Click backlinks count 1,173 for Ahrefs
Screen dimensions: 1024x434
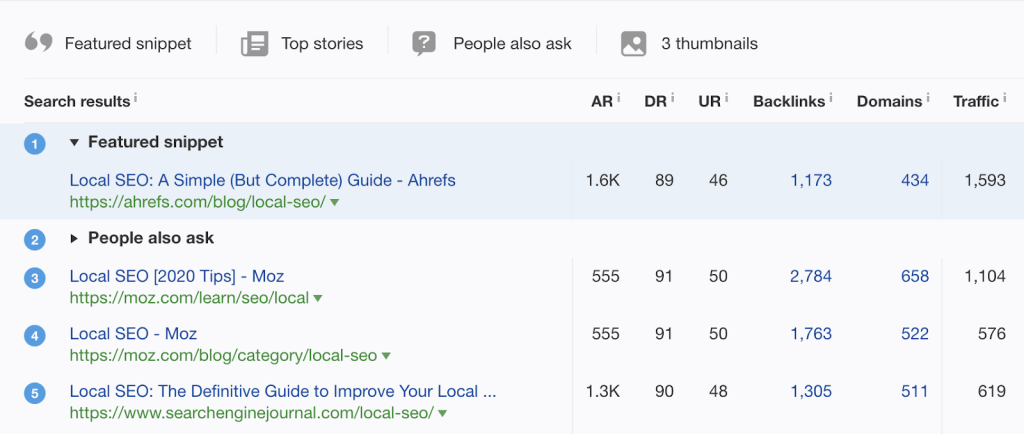click(810, 180)
